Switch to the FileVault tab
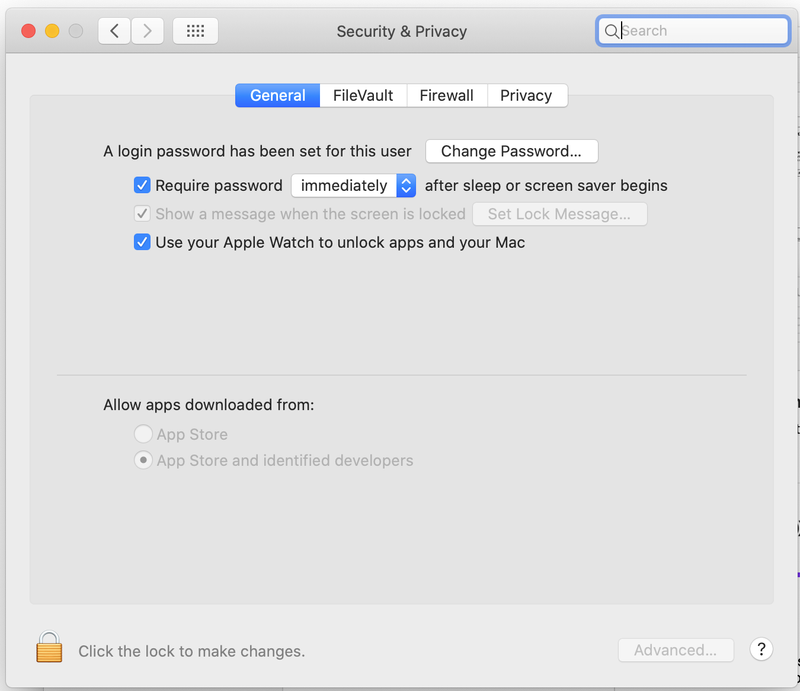 (x=363, y=95)
